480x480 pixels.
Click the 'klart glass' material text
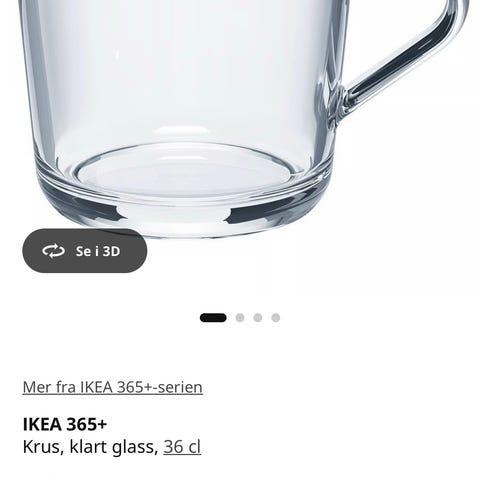click(x=114, y=447)
